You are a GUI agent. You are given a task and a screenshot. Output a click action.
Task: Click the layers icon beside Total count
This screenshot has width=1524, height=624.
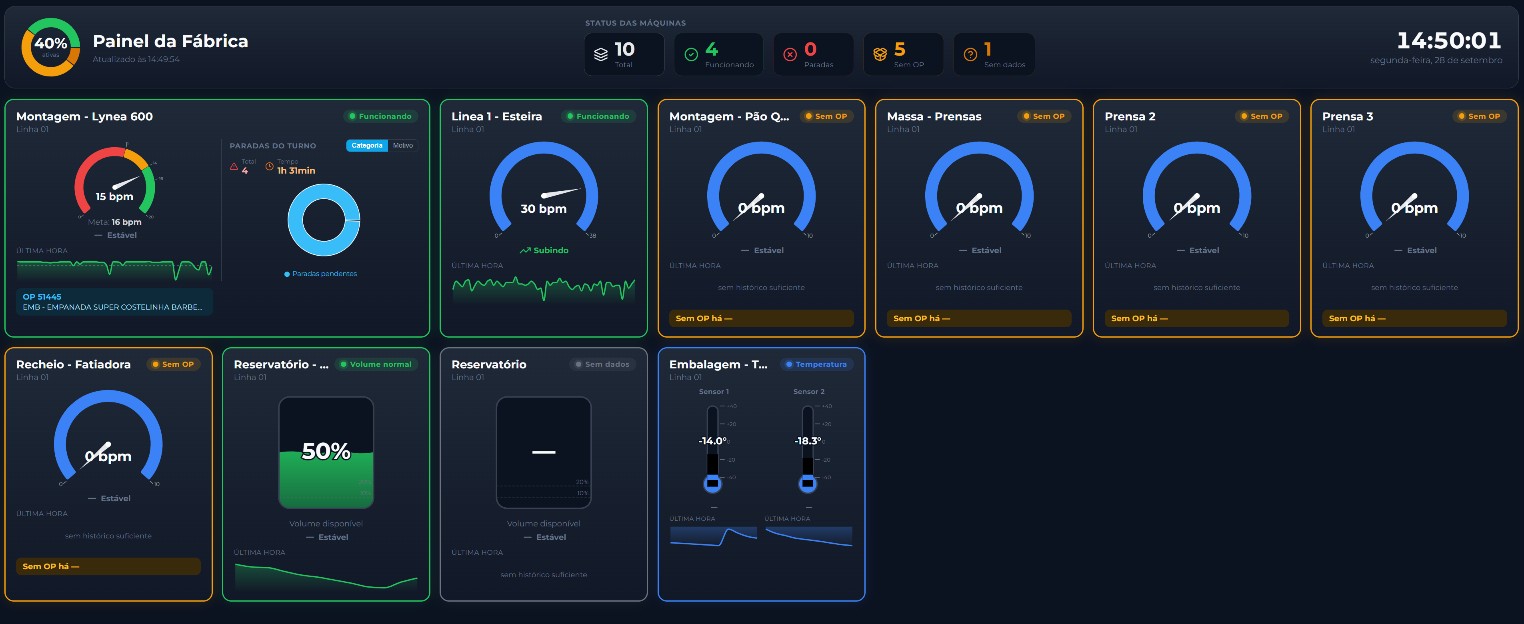(601, 54)
